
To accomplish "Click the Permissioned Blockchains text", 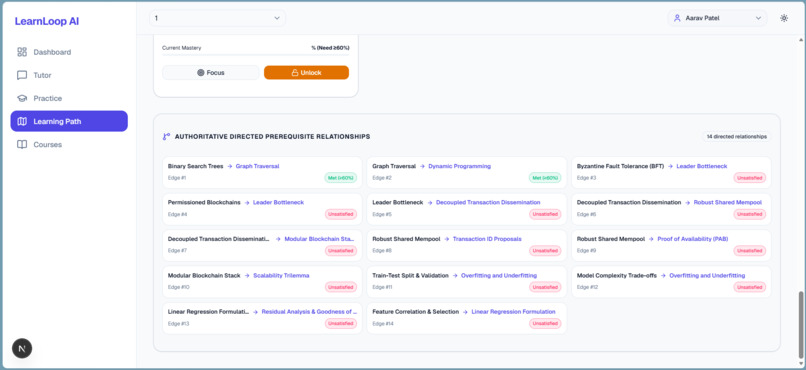I will [204, 202].
